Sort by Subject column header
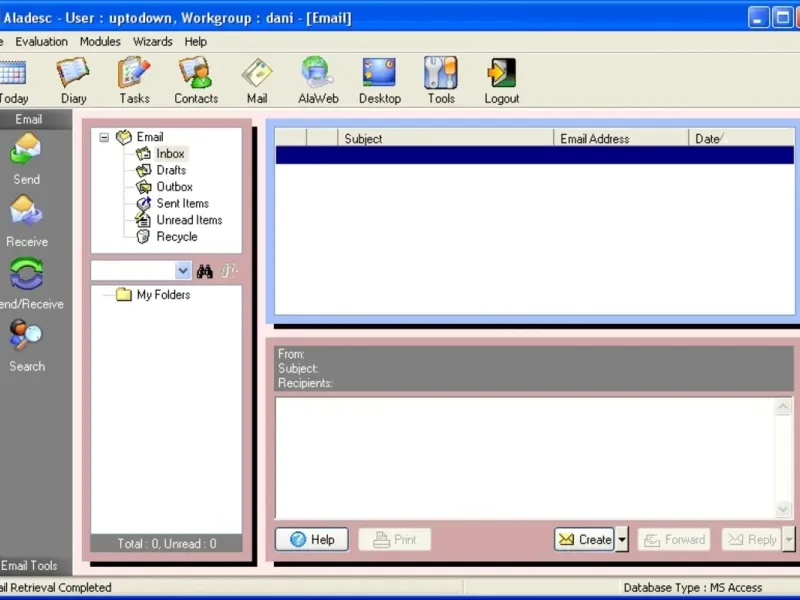The width and height of the screenshot is (800, 600). click(445, 138)
